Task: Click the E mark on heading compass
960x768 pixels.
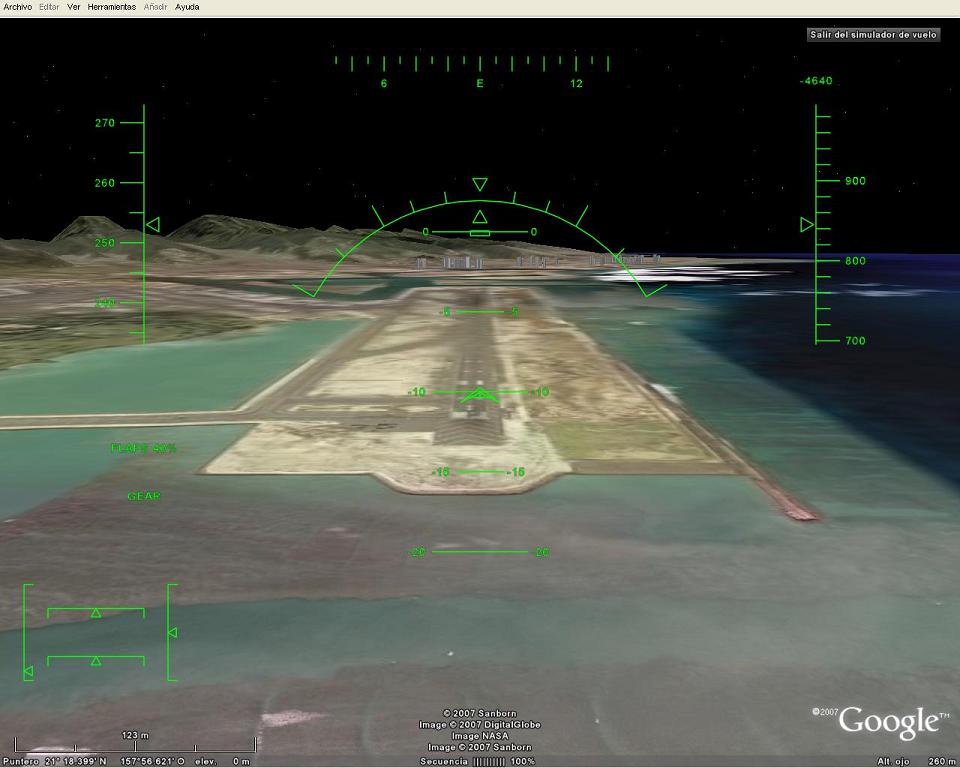Action: click(480, 84)
